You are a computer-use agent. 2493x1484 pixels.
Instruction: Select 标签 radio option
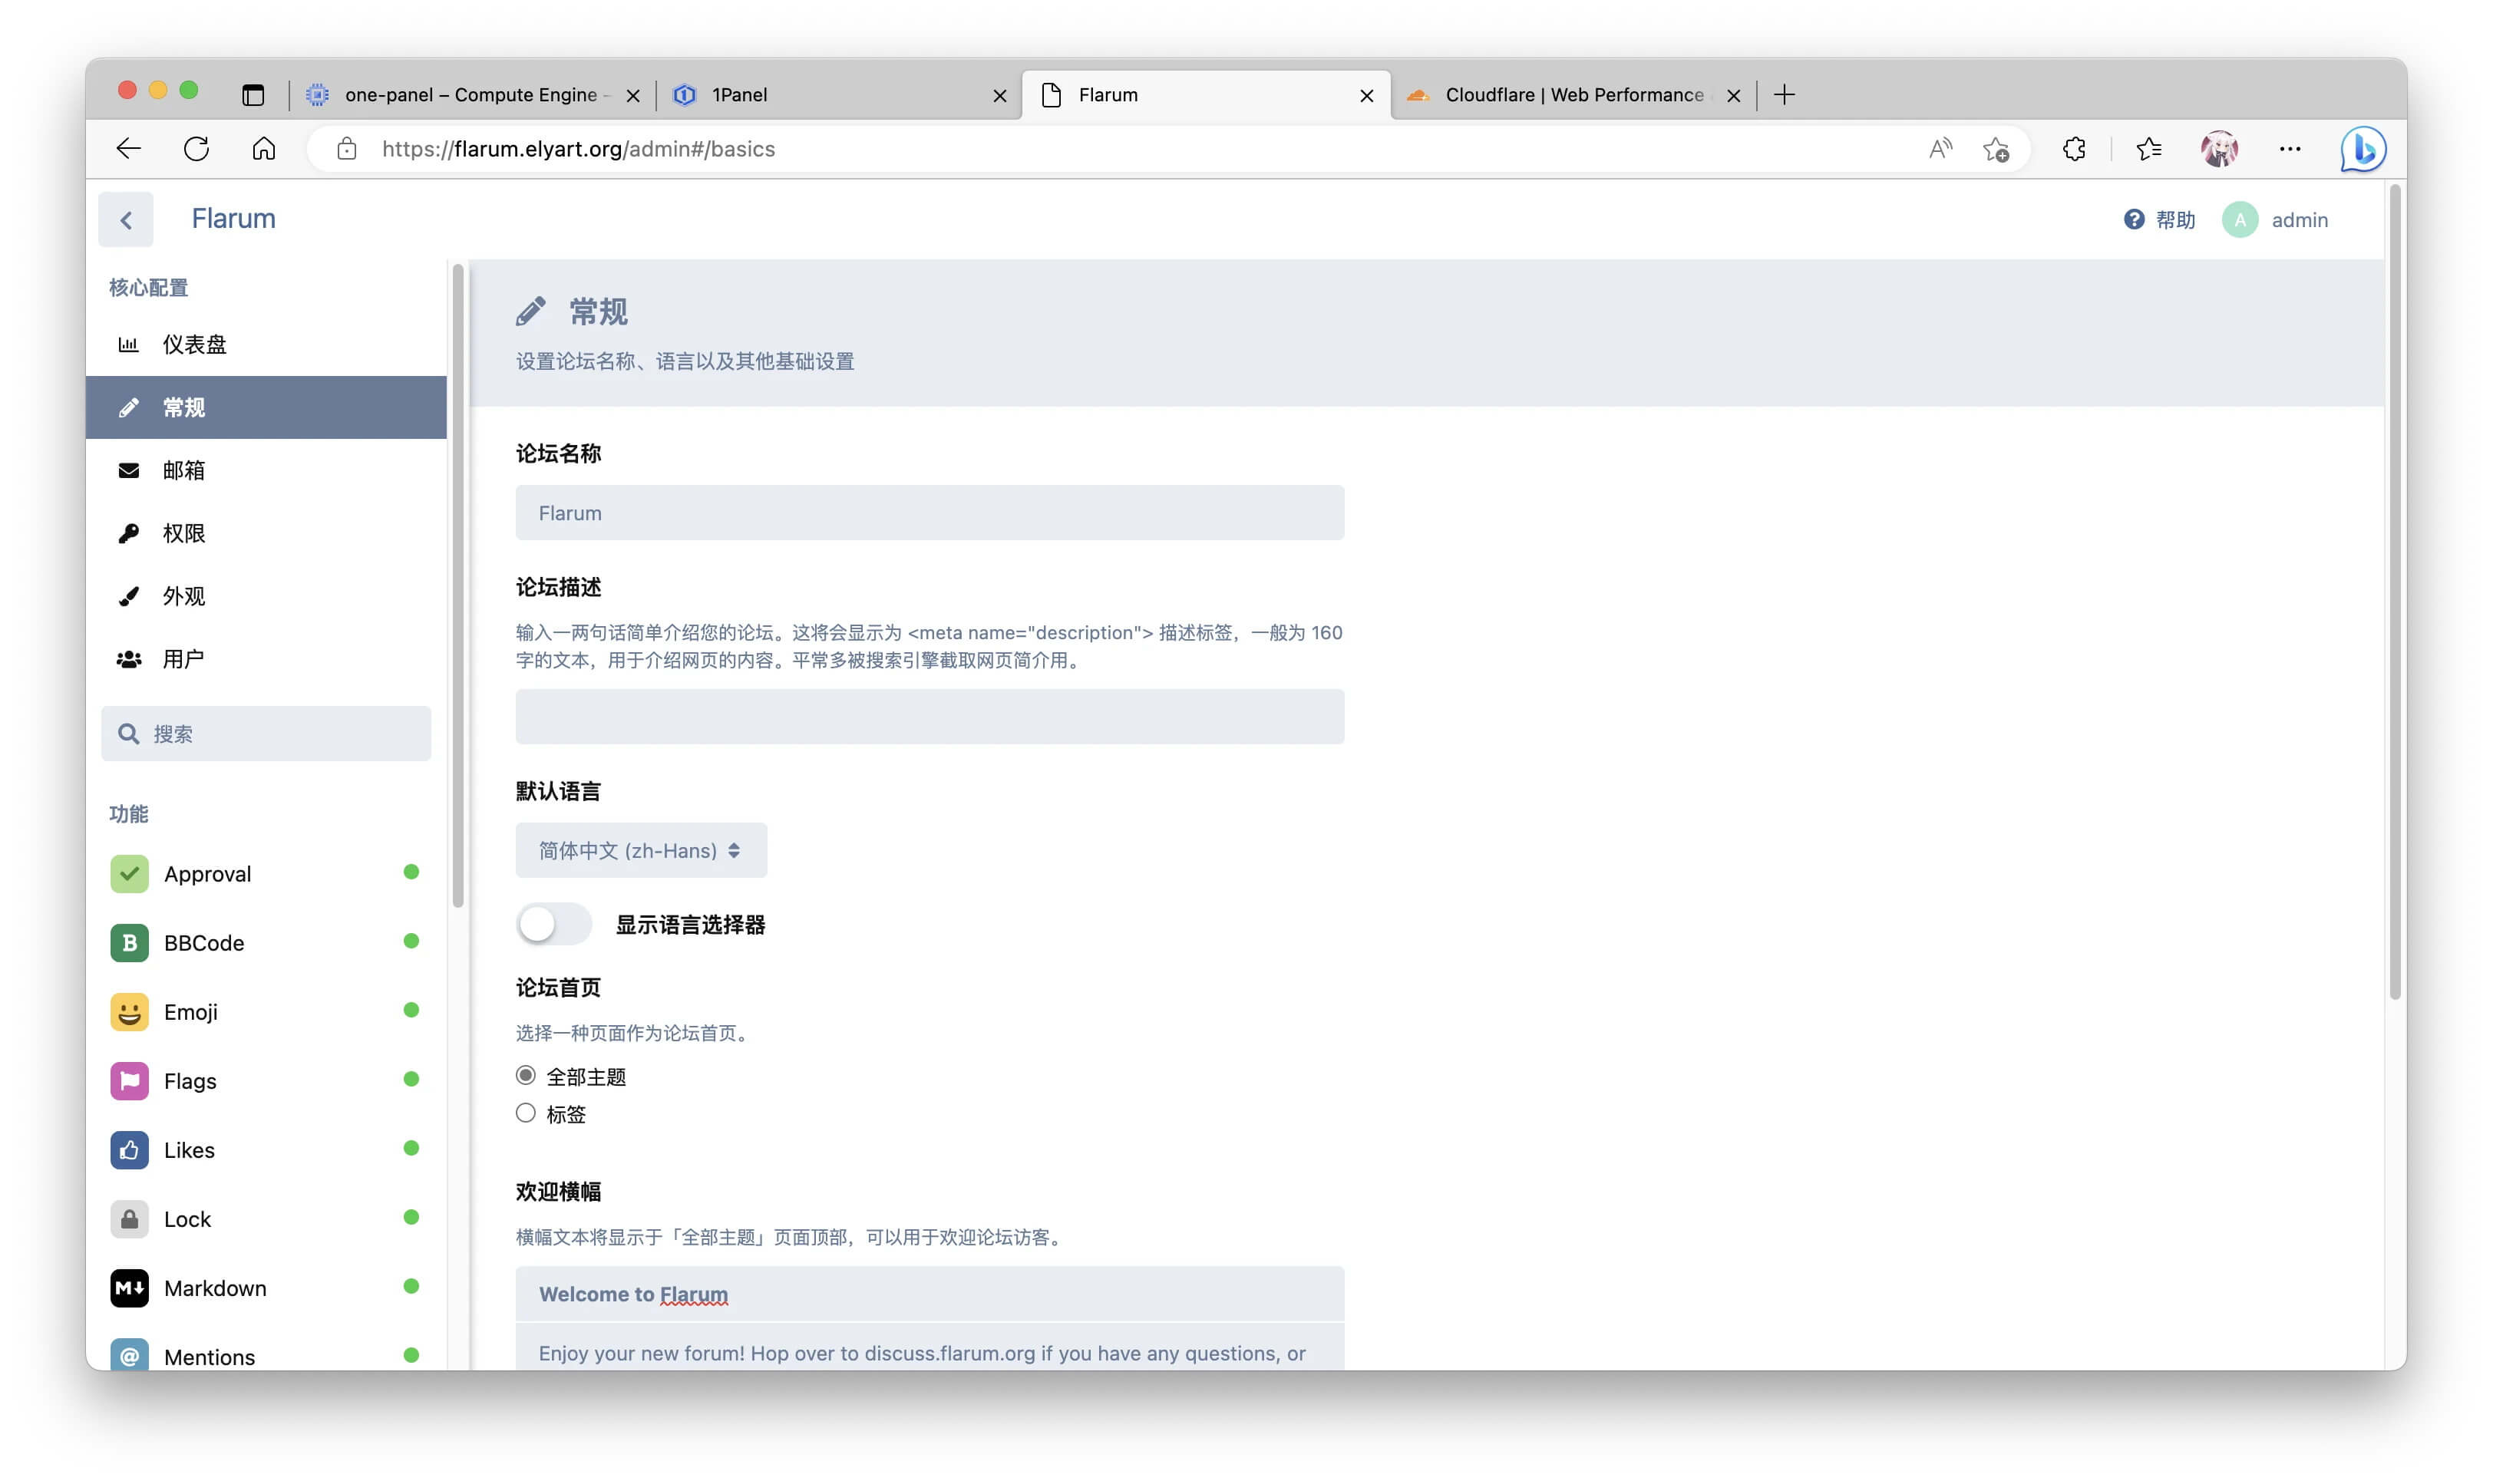[525, 1113]
